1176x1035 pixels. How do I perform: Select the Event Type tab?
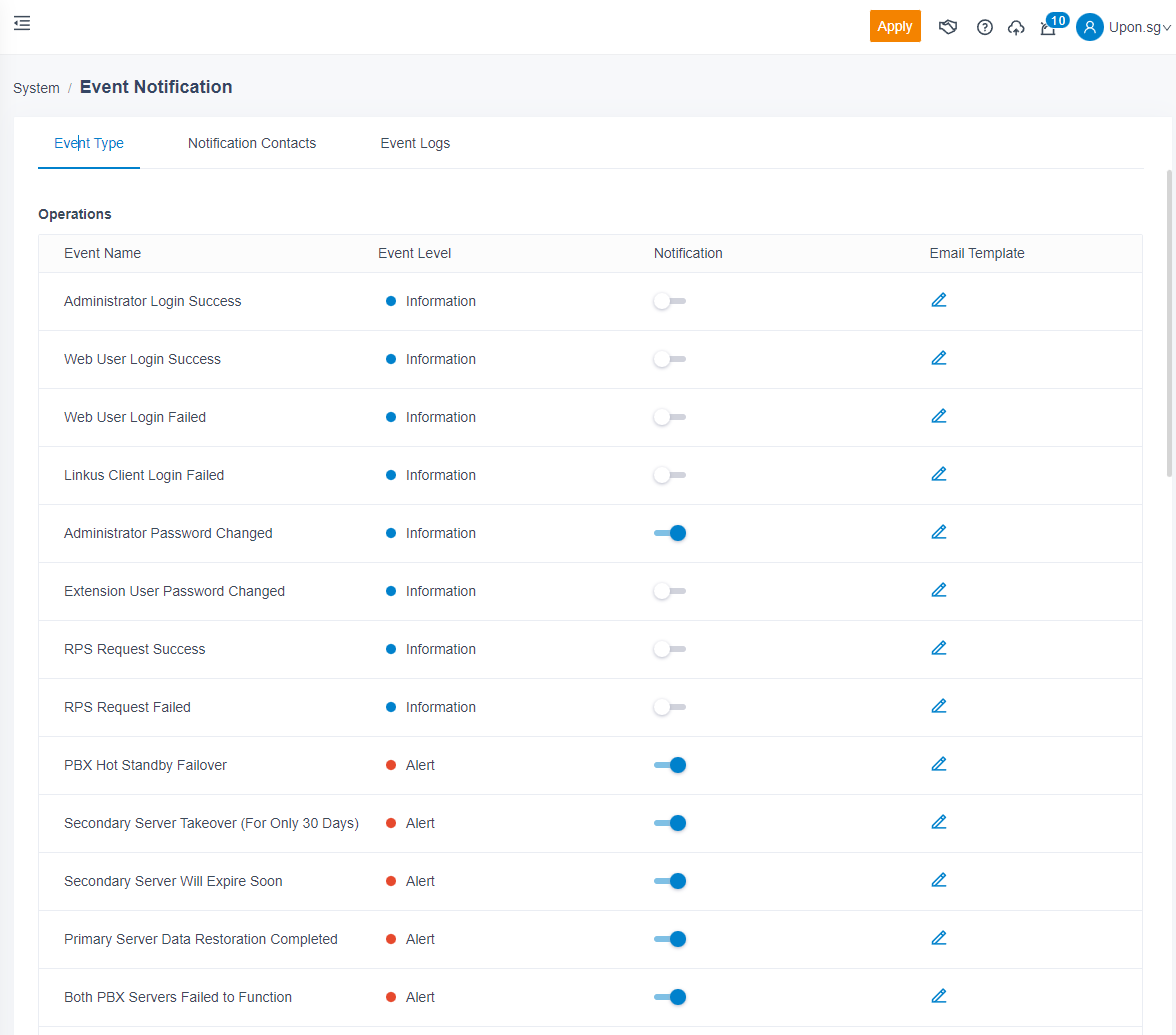coord(89,143)
